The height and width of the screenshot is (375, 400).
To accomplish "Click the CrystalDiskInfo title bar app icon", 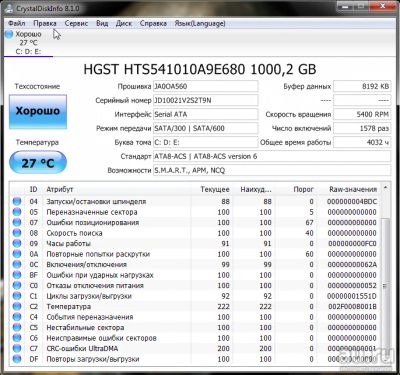I will tap(9, 8).
